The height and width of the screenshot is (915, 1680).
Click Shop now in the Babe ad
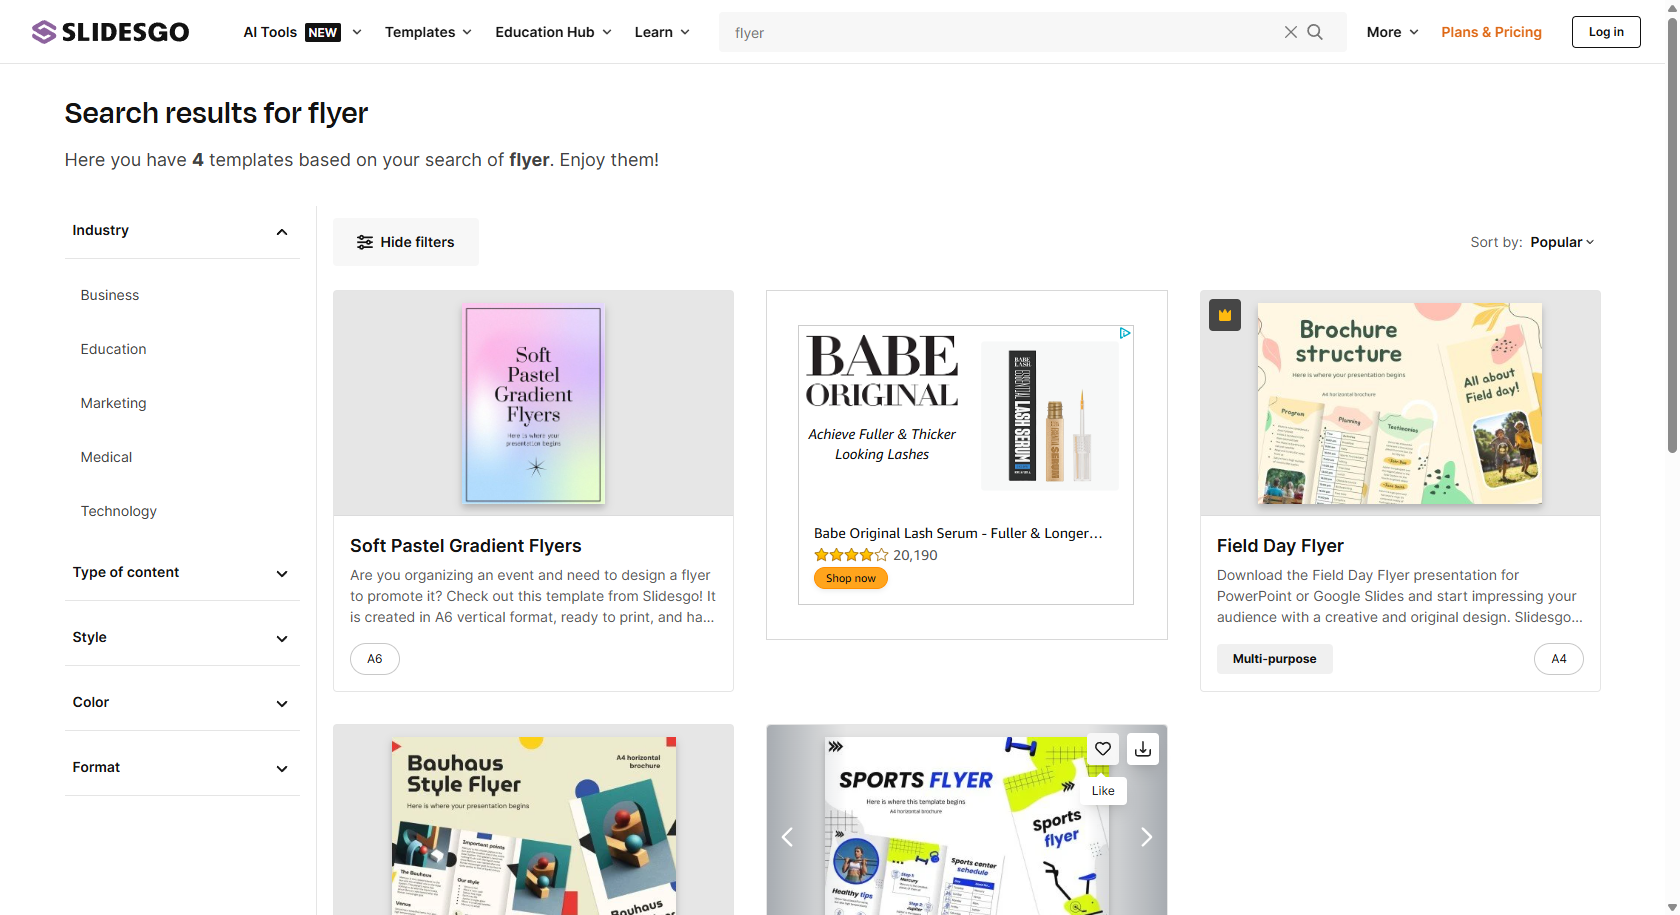[851, 578]
